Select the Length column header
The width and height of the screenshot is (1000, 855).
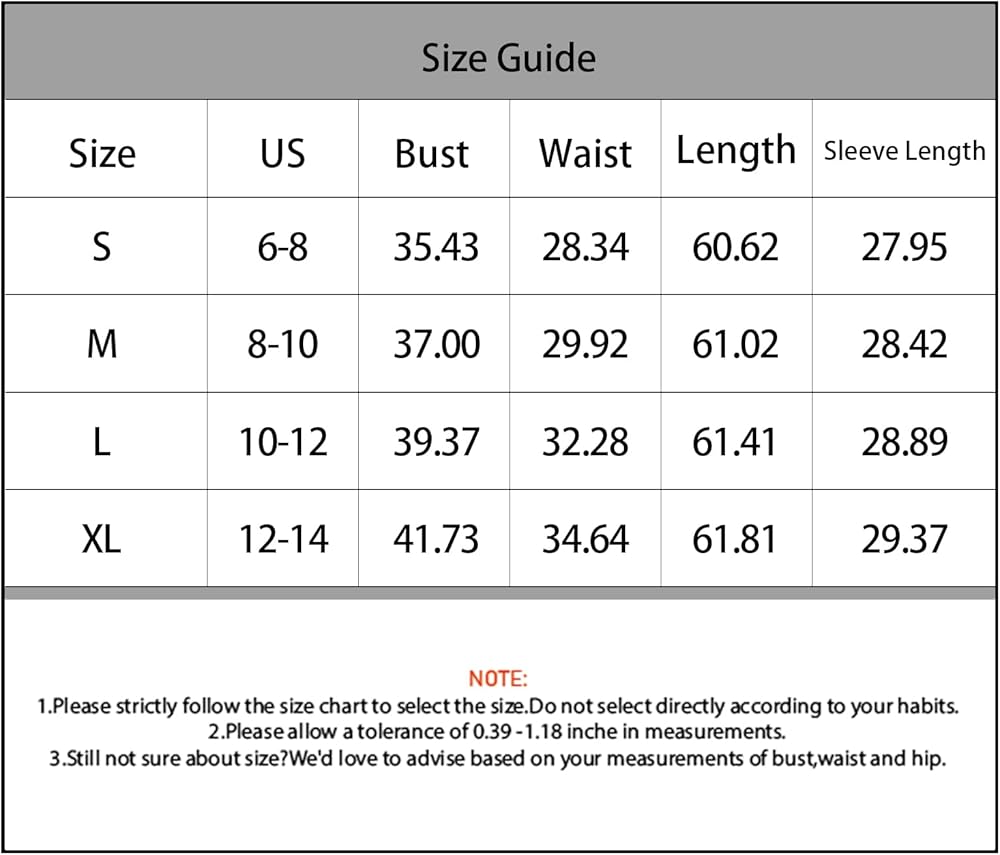[x=736, y=151]
